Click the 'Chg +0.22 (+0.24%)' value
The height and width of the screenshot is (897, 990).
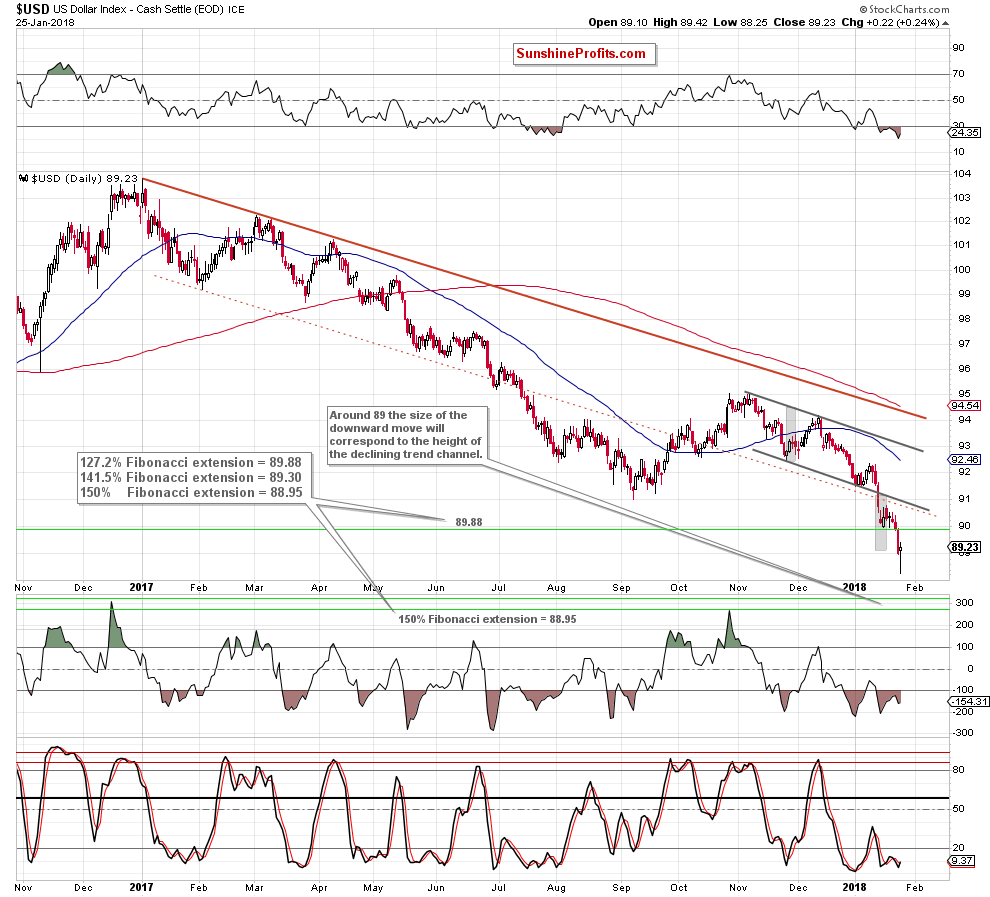890,22
